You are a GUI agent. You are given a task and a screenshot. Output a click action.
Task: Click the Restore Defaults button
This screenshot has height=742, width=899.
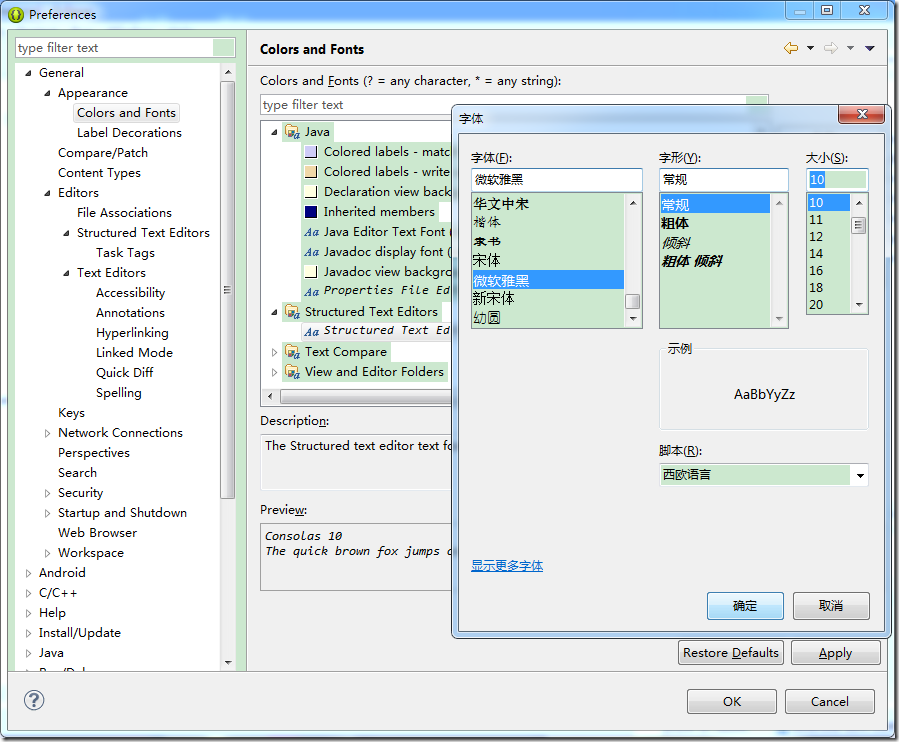pos(730,653)
